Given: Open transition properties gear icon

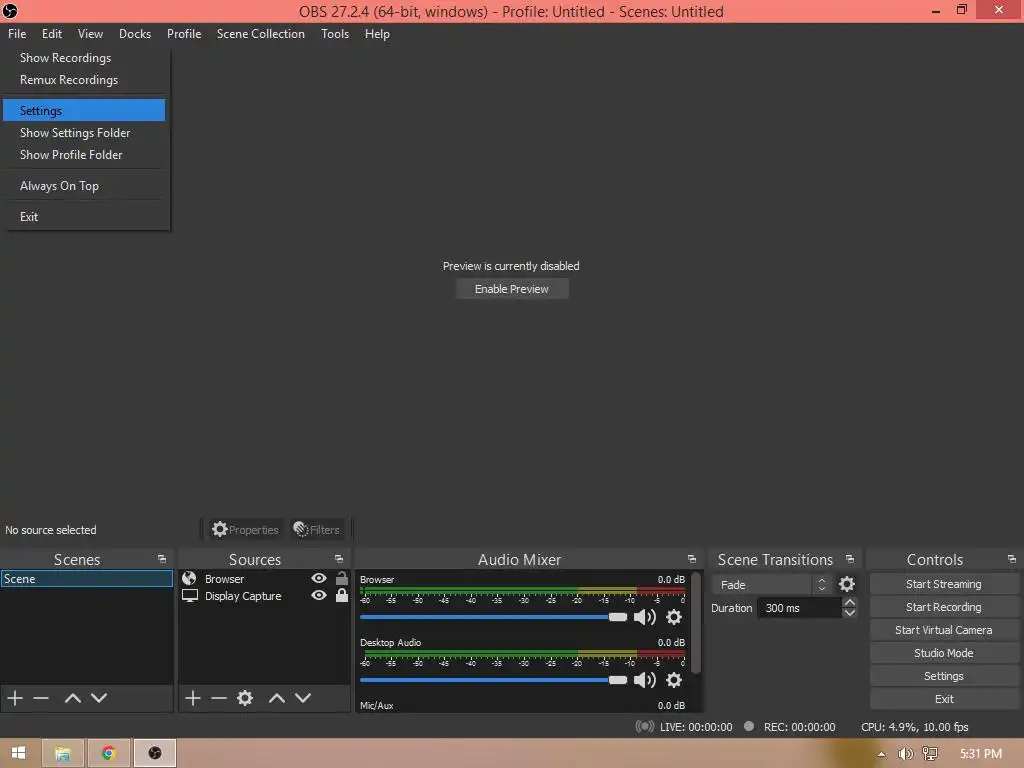Looking at the screenshot, I should coord(847,584).
